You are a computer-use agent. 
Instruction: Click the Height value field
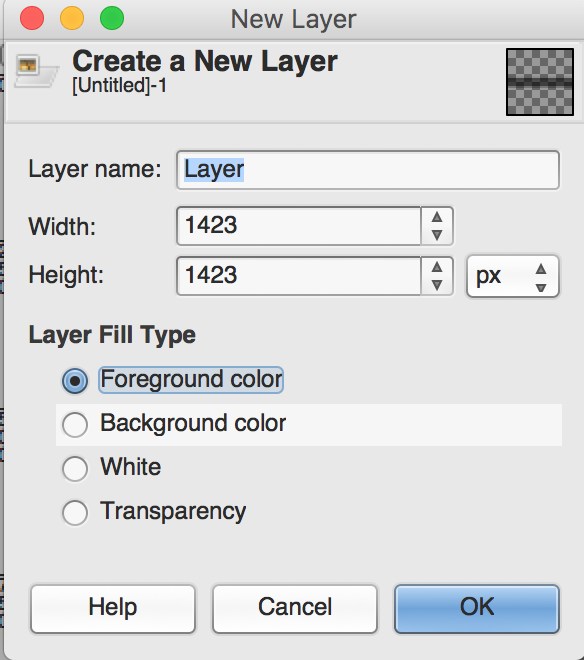pos(299,276)
